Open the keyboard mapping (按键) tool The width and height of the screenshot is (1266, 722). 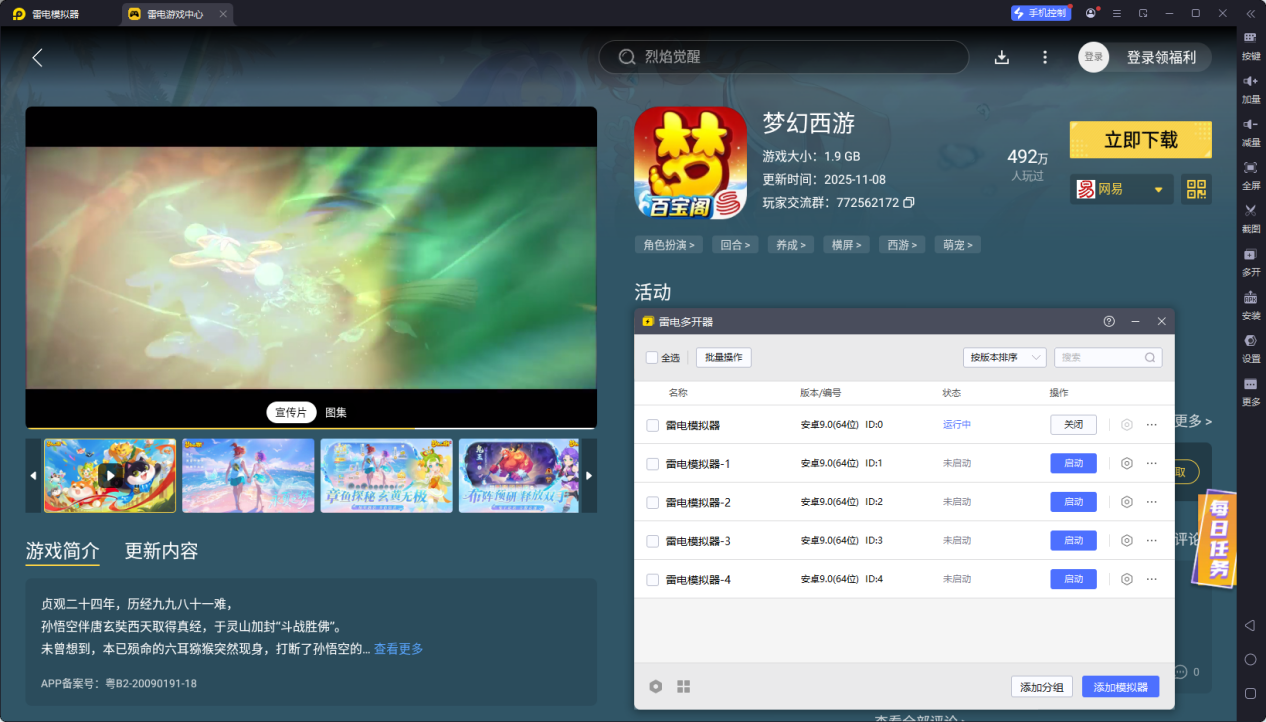(1250, 42)
